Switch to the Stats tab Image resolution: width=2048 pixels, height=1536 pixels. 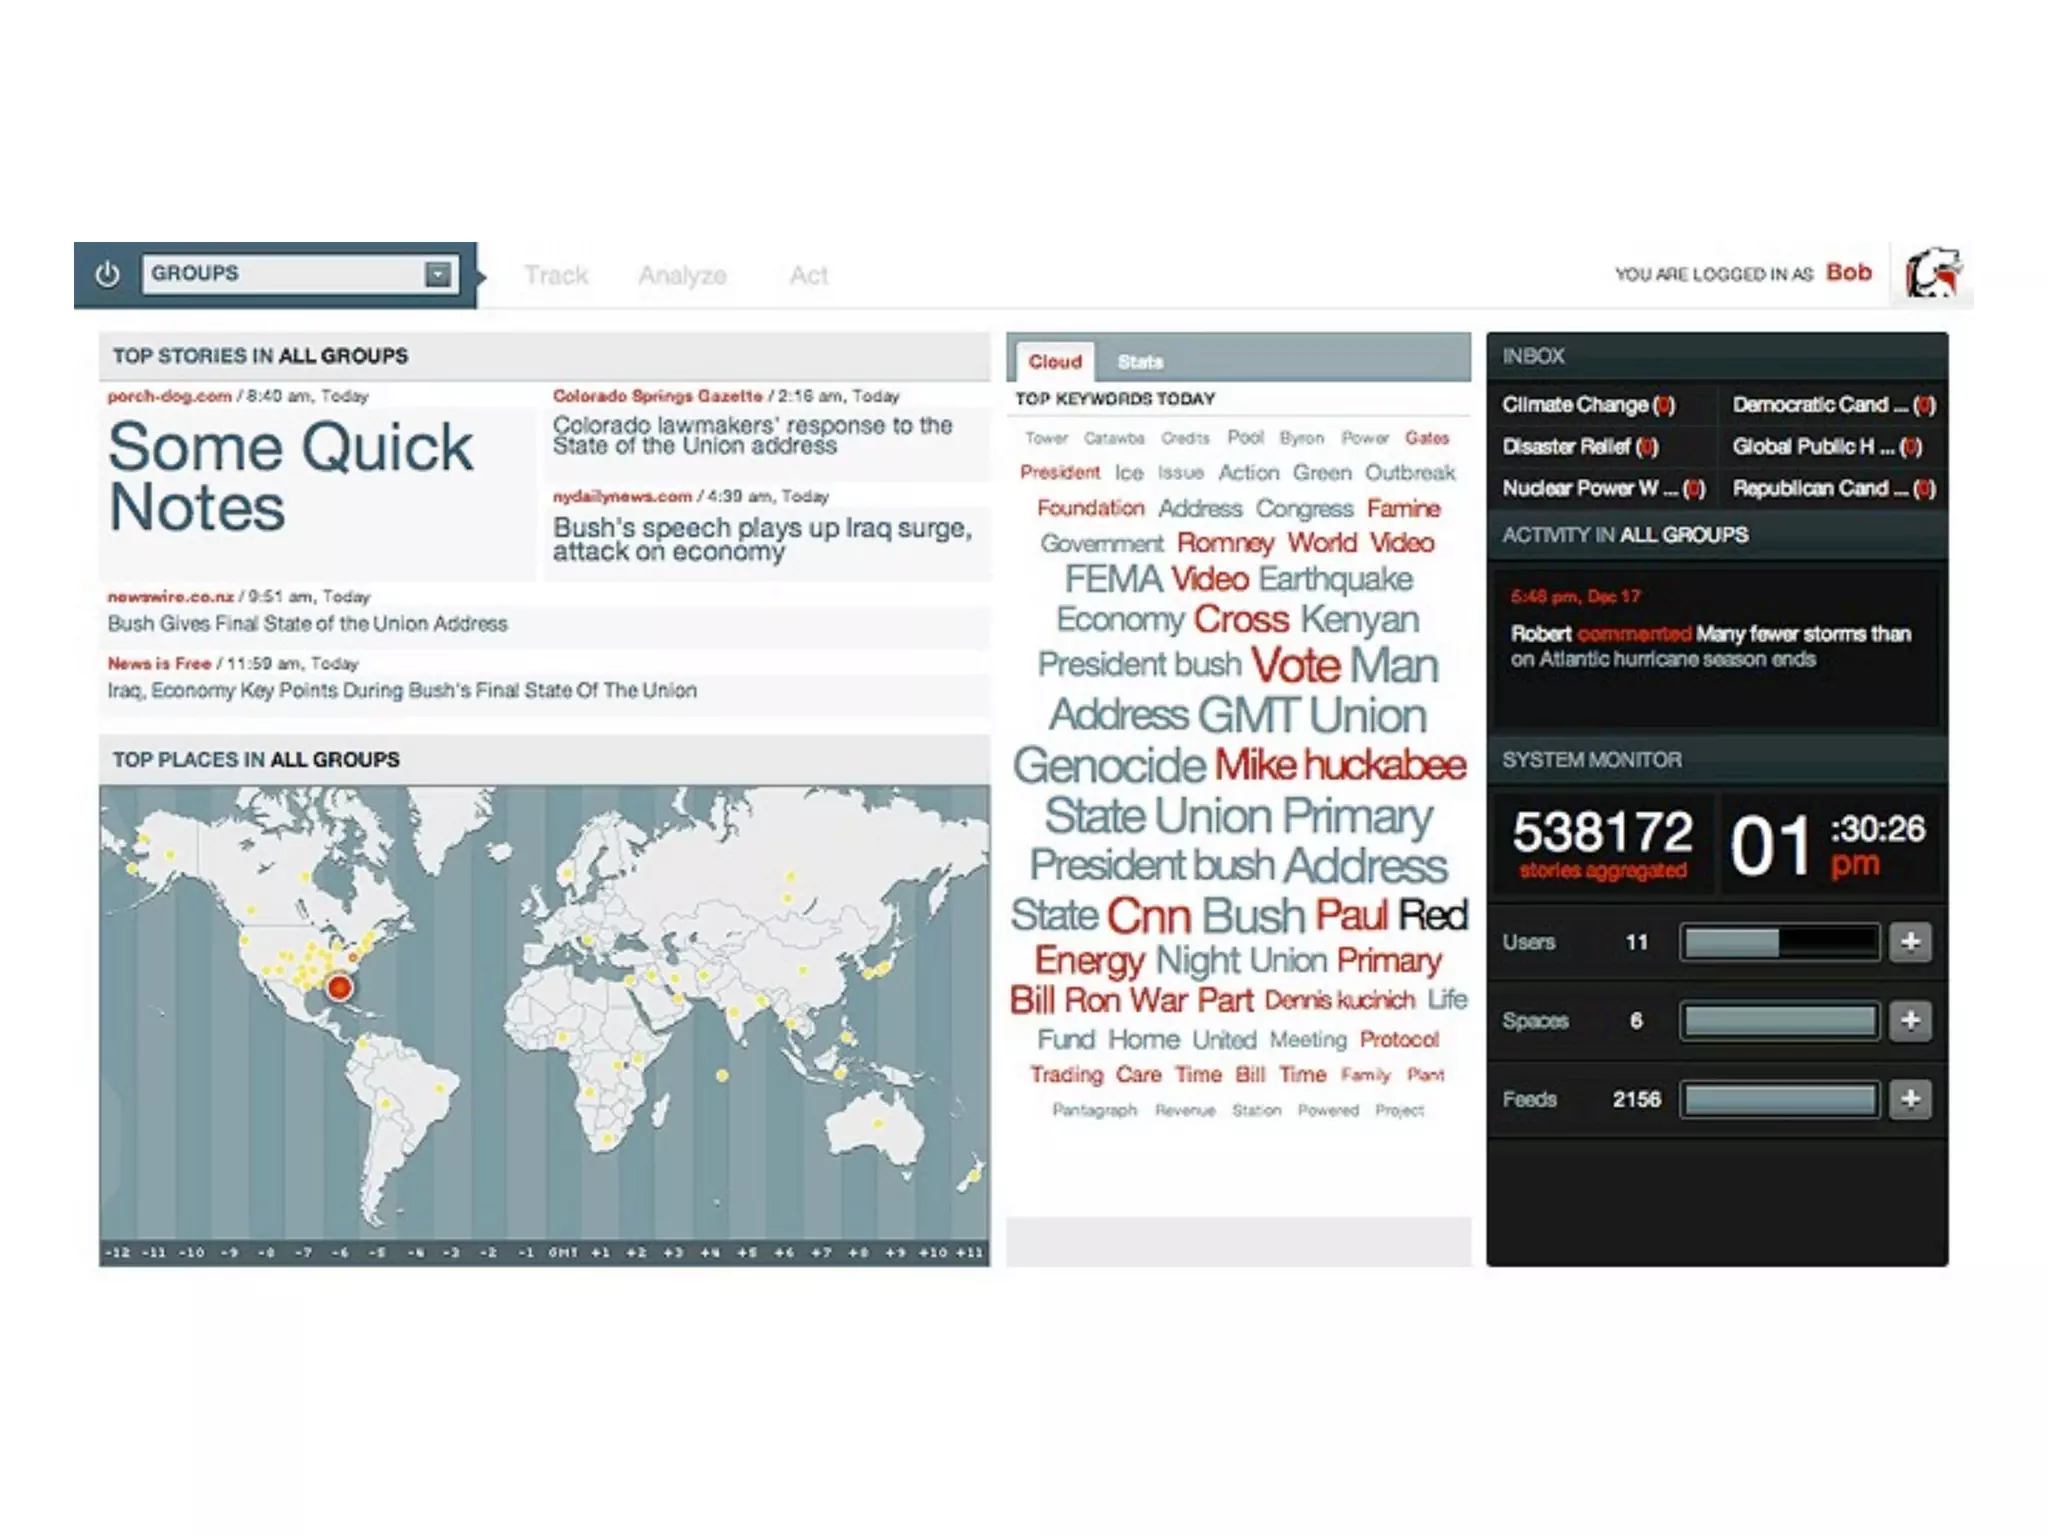tap(1140, 362)
